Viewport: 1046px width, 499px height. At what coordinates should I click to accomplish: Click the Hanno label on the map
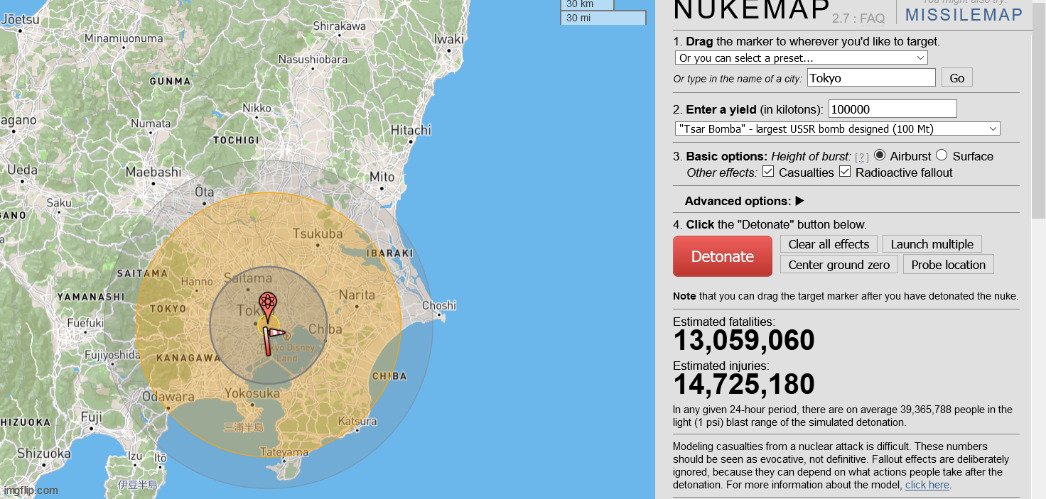pyautogui.click(x=197, y=282)
